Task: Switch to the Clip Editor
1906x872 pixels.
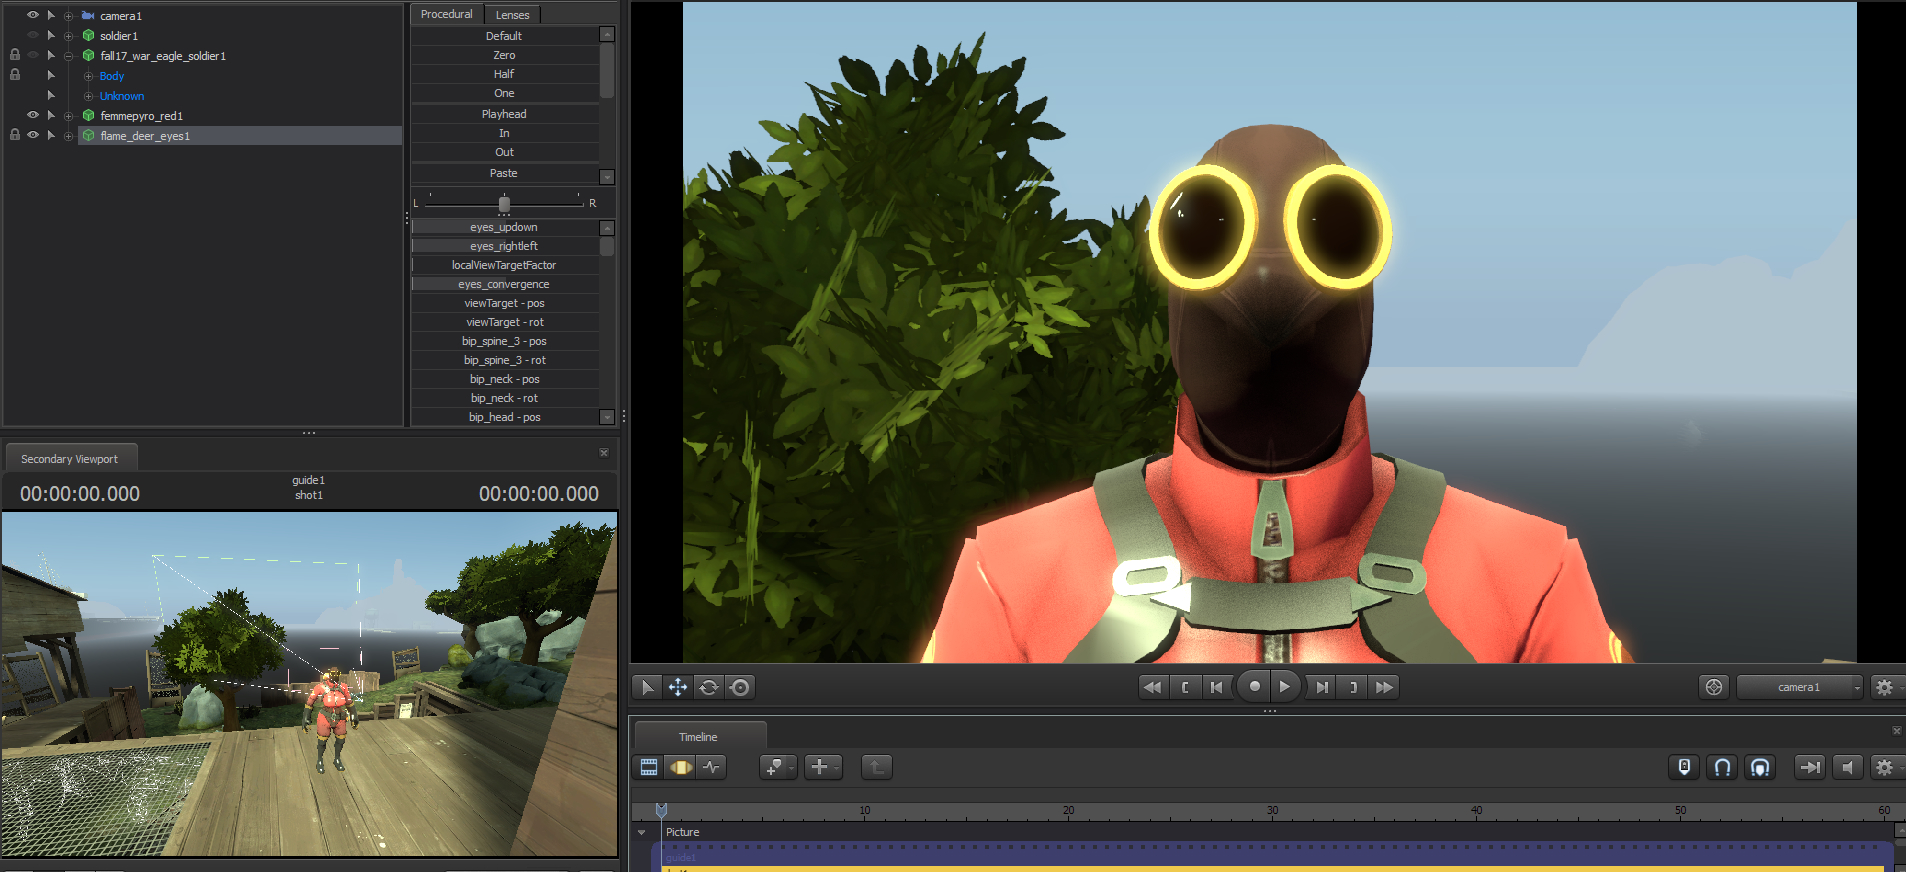Action: point(649,767)
